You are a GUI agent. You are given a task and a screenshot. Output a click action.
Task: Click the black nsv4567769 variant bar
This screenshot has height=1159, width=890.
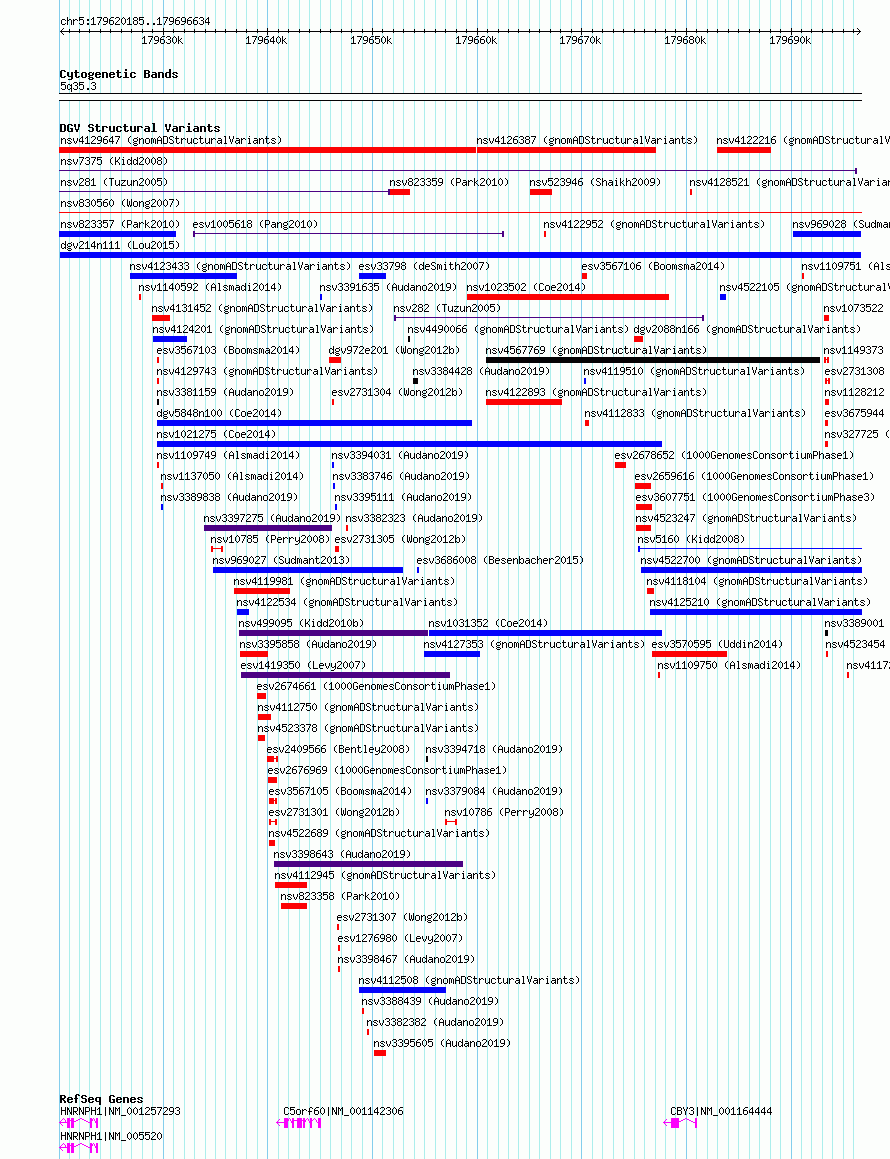(x=653, y=360)
